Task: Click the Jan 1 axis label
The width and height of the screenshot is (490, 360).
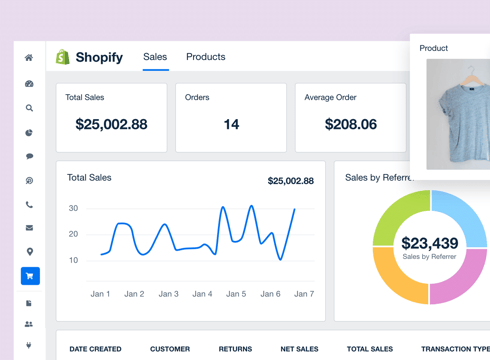Action: click(100, 294)
